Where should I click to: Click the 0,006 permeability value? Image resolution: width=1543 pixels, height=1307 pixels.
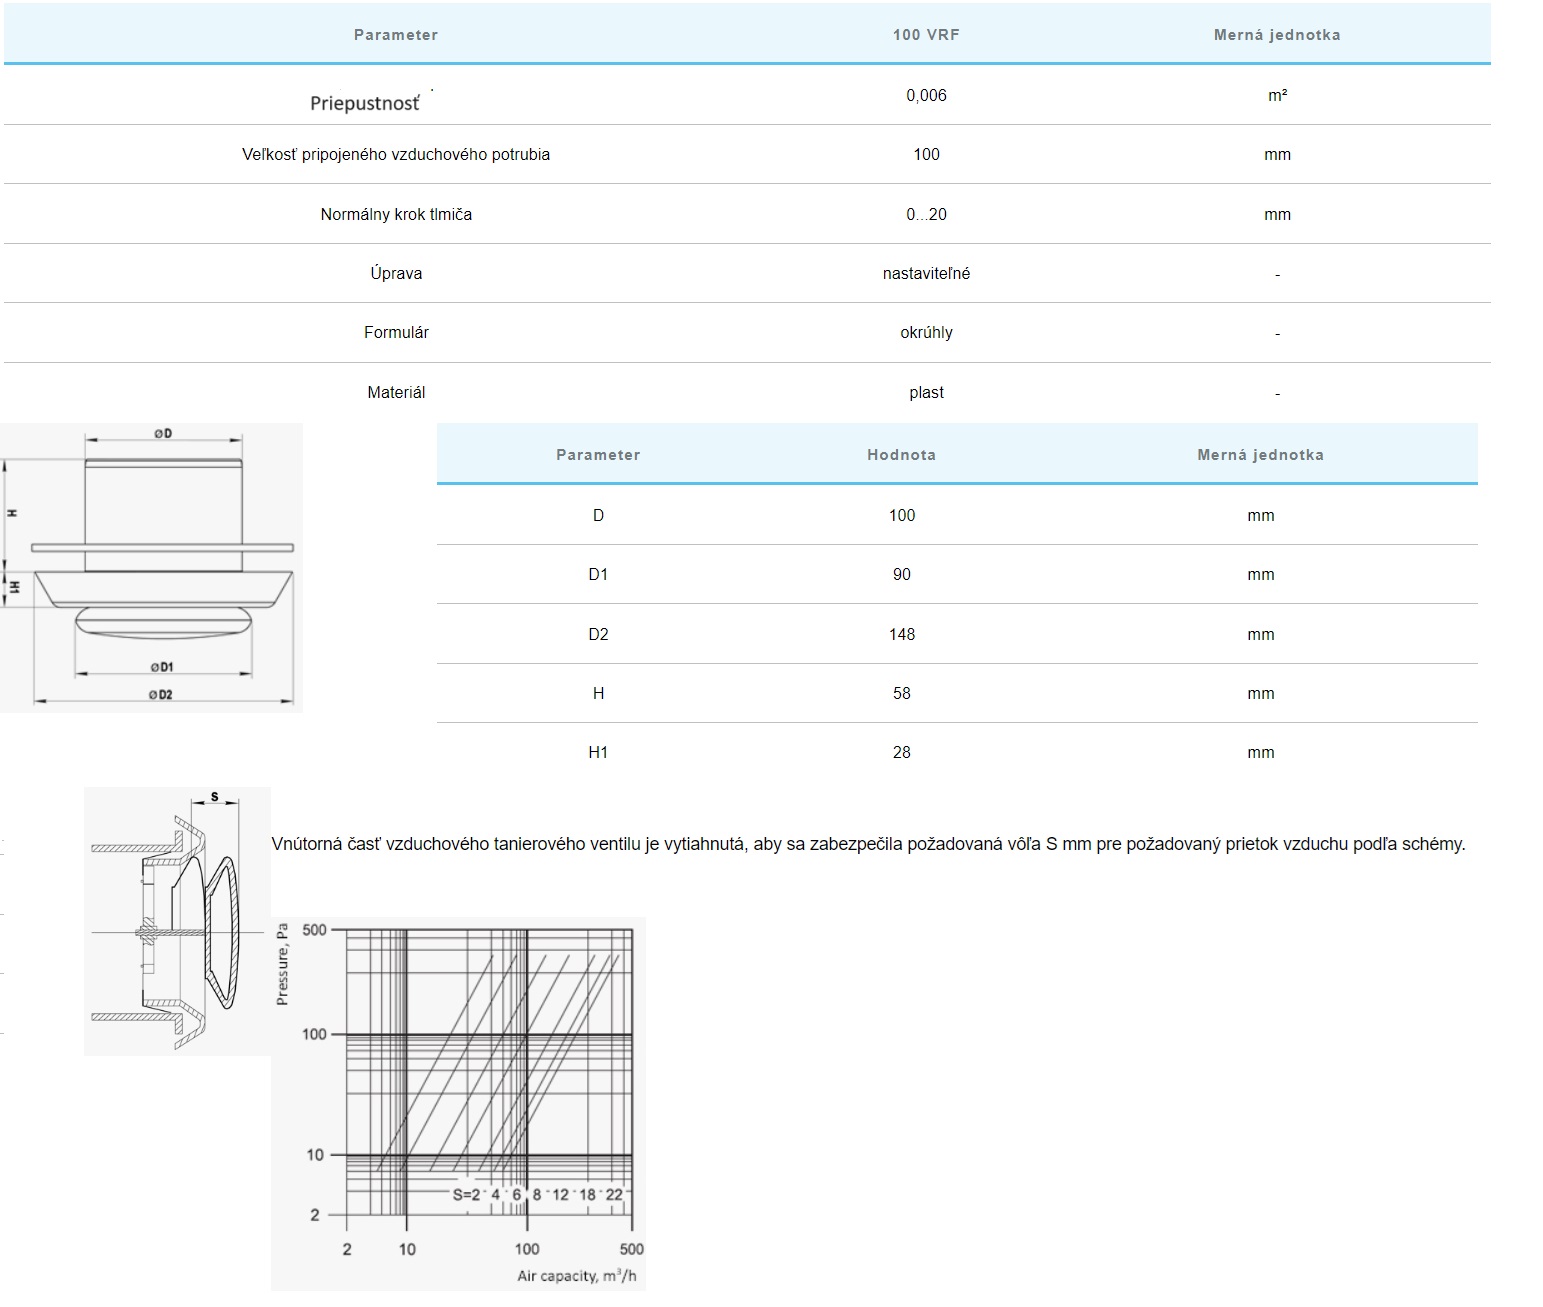pos(926,96)
